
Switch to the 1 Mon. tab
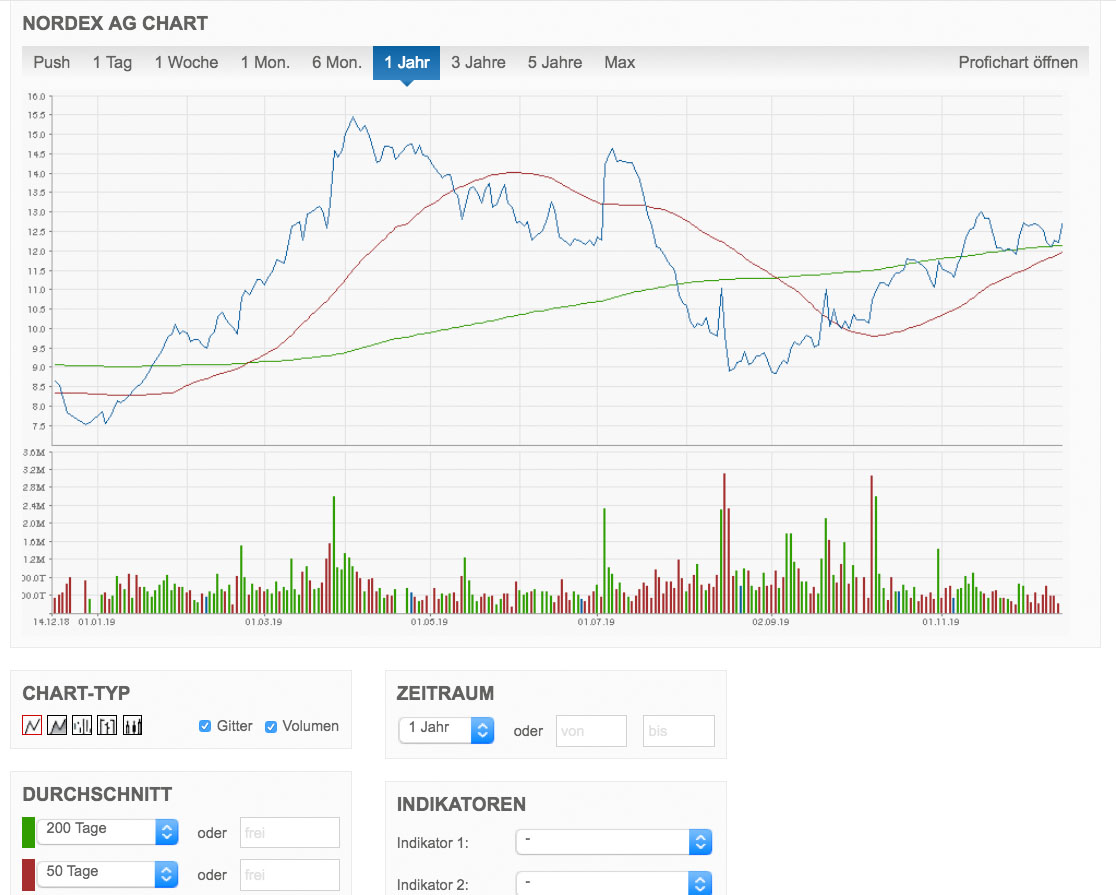(265, 63)
